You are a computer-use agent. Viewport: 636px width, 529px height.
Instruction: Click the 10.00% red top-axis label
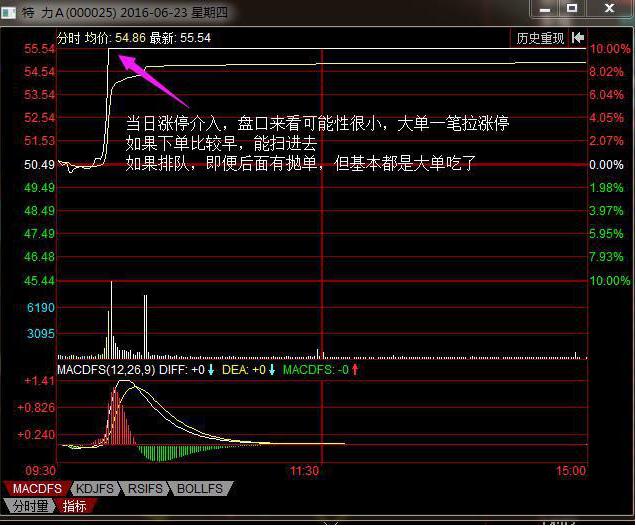tap(610, 49)
